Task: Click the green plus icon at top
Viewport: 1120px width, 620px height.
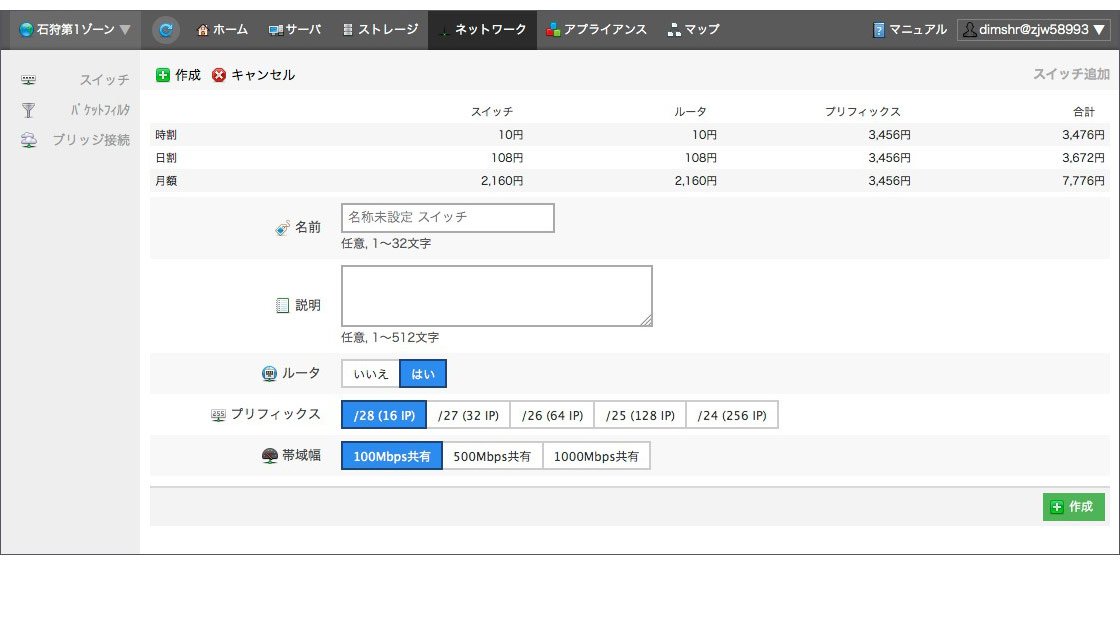Action: coord(163,75)
